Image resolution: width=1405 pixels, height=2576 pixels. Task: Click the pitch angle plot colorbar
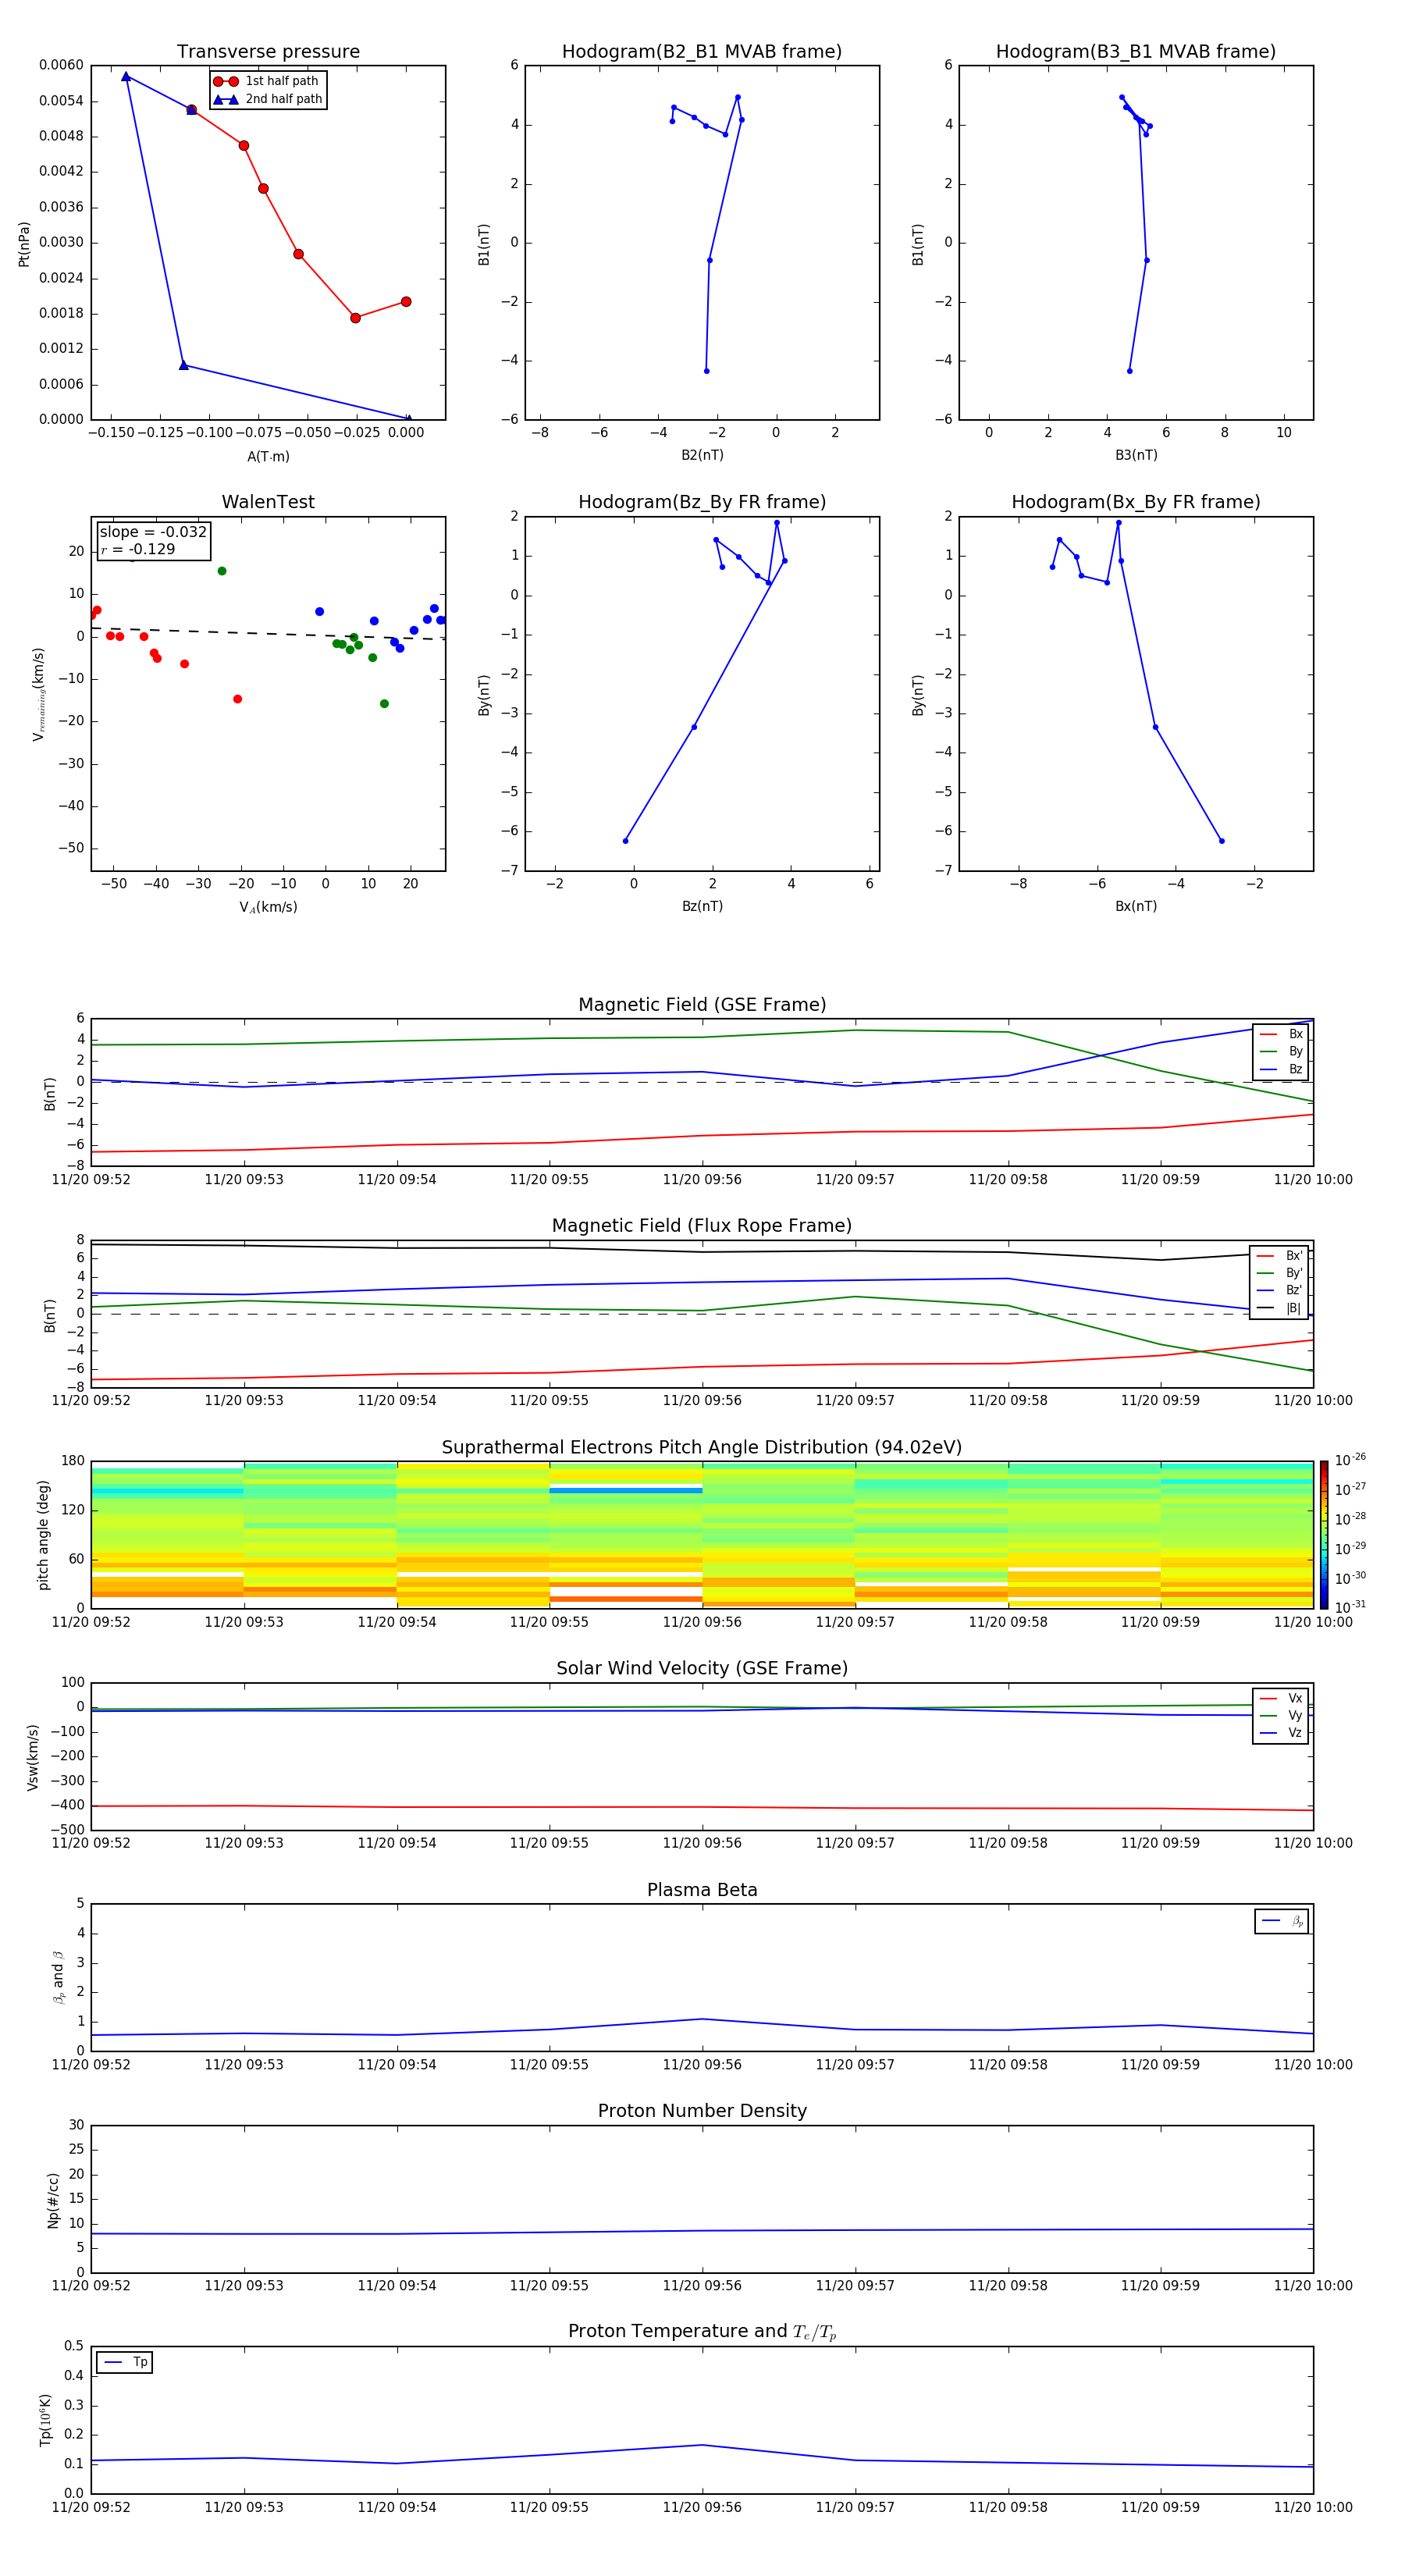point(1324,1535)
